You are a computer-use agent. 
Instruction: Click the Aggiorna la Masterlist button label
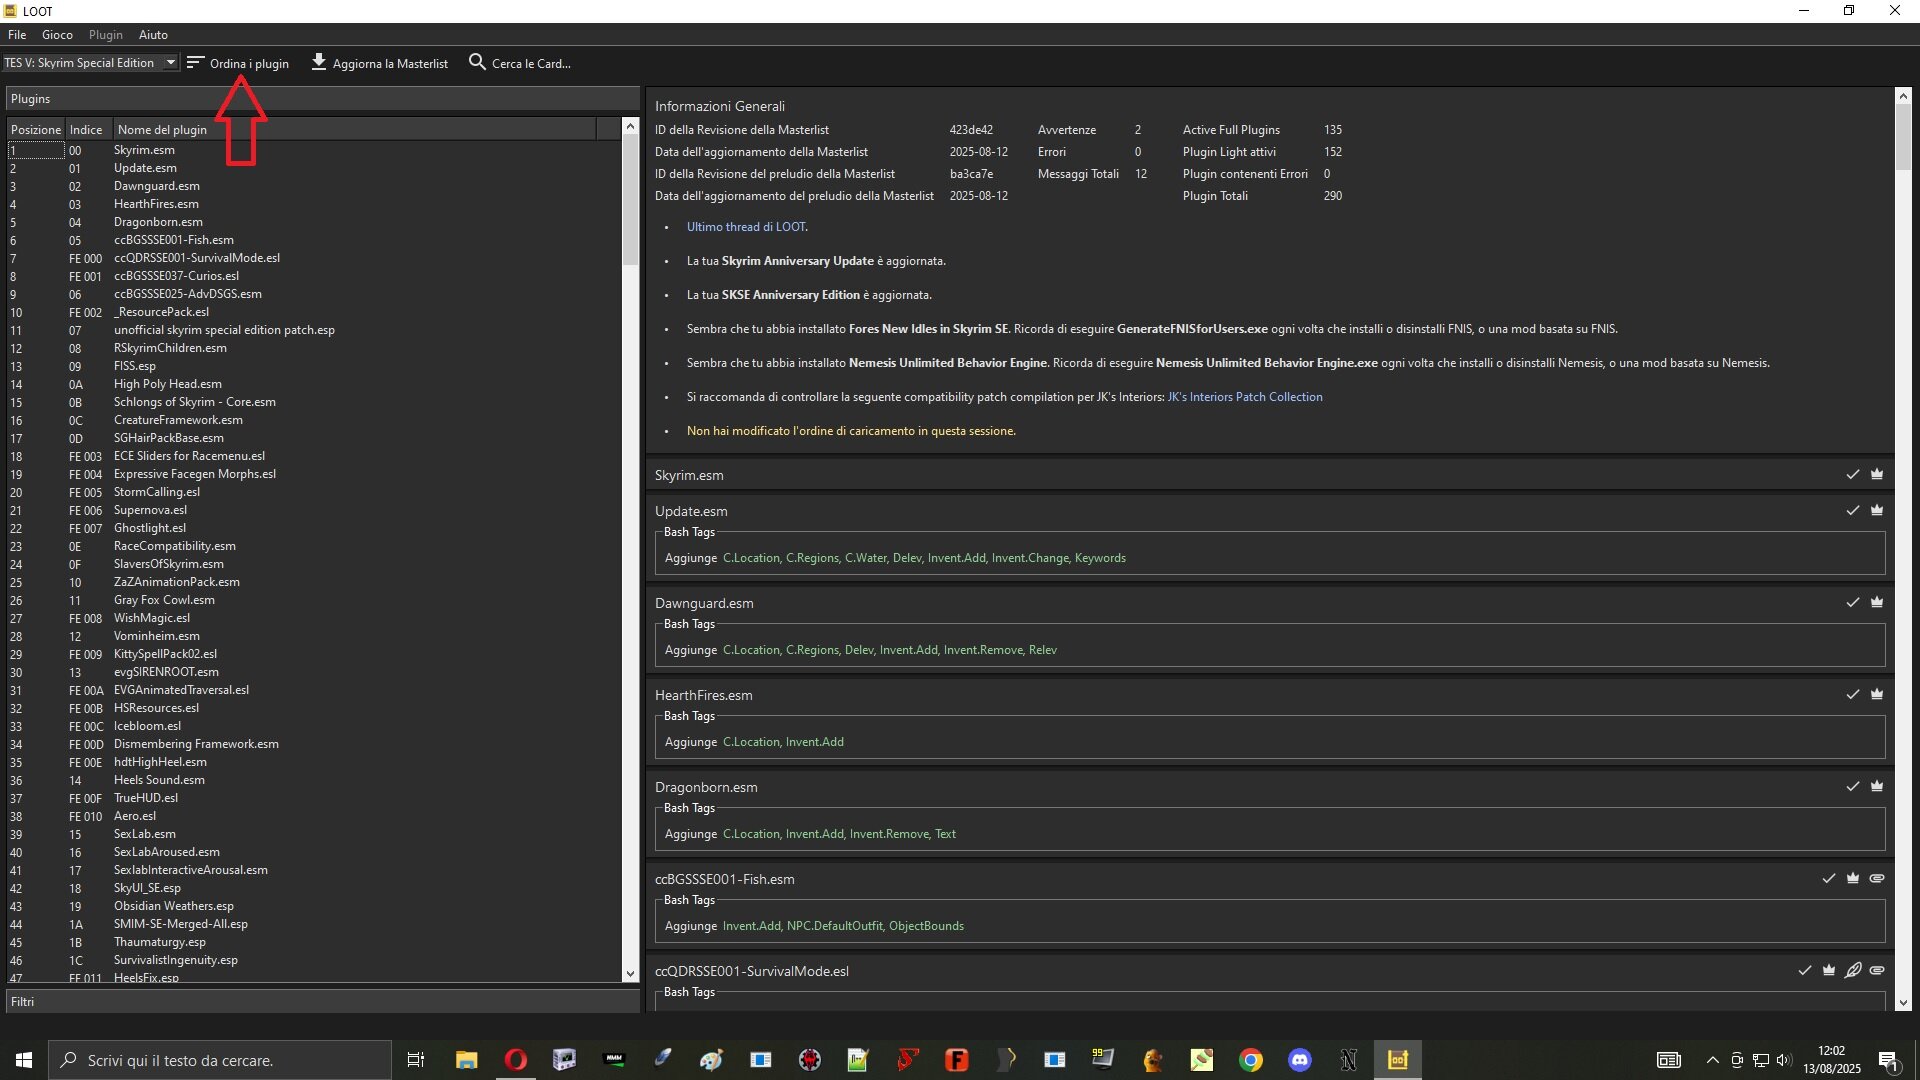(390, 64)
